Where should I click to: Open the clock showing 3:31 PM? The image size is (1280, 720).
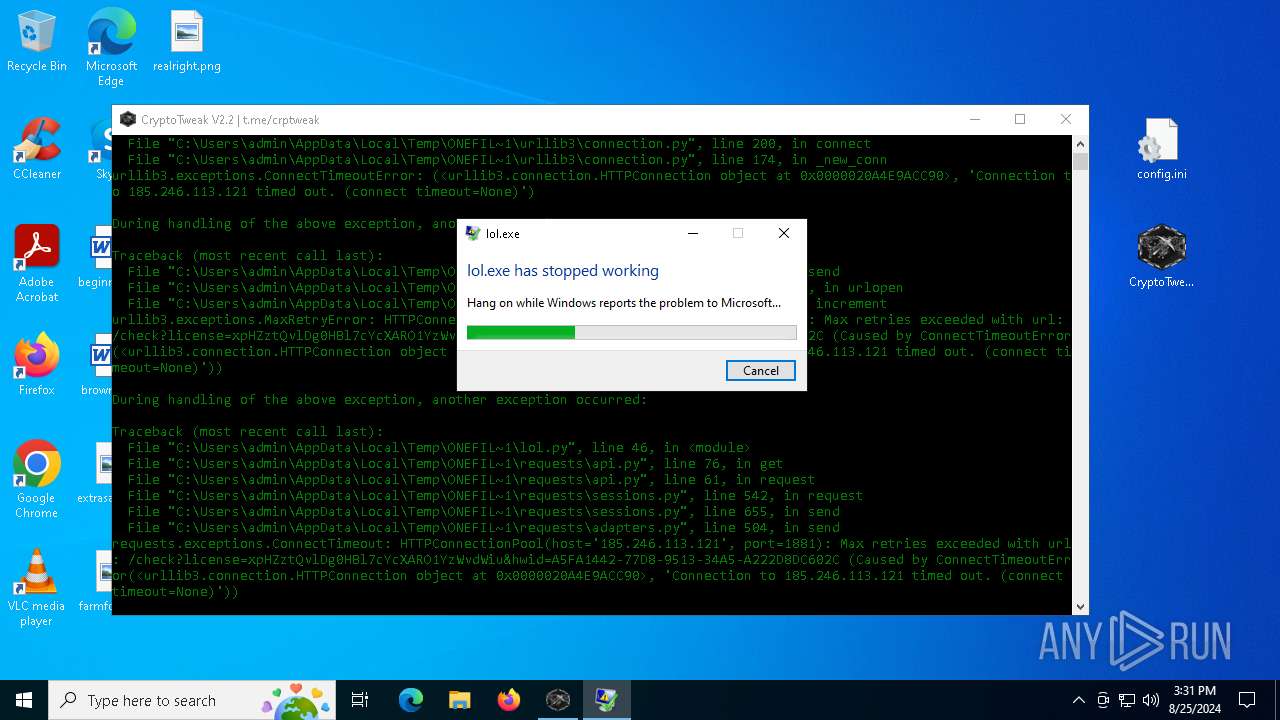[1194, 700]
